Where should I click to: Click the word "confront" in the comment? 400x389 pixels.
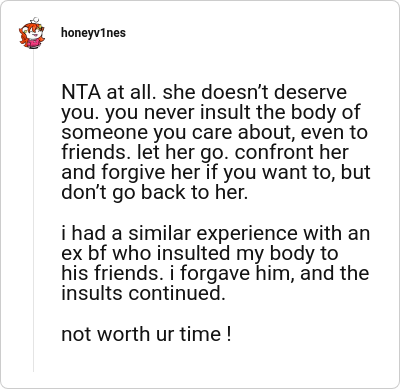click(274, 152)
